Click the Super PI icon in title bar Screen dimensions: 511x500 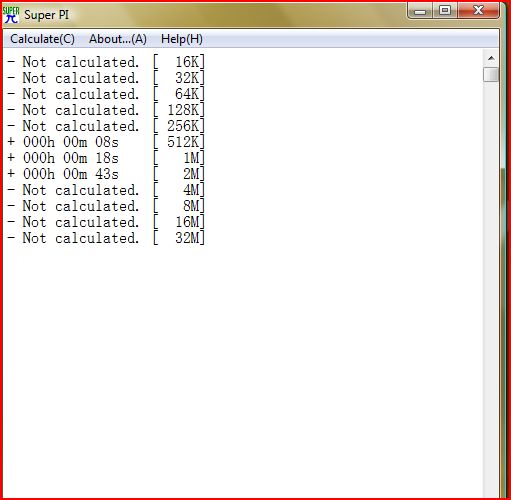pos(11,15)
